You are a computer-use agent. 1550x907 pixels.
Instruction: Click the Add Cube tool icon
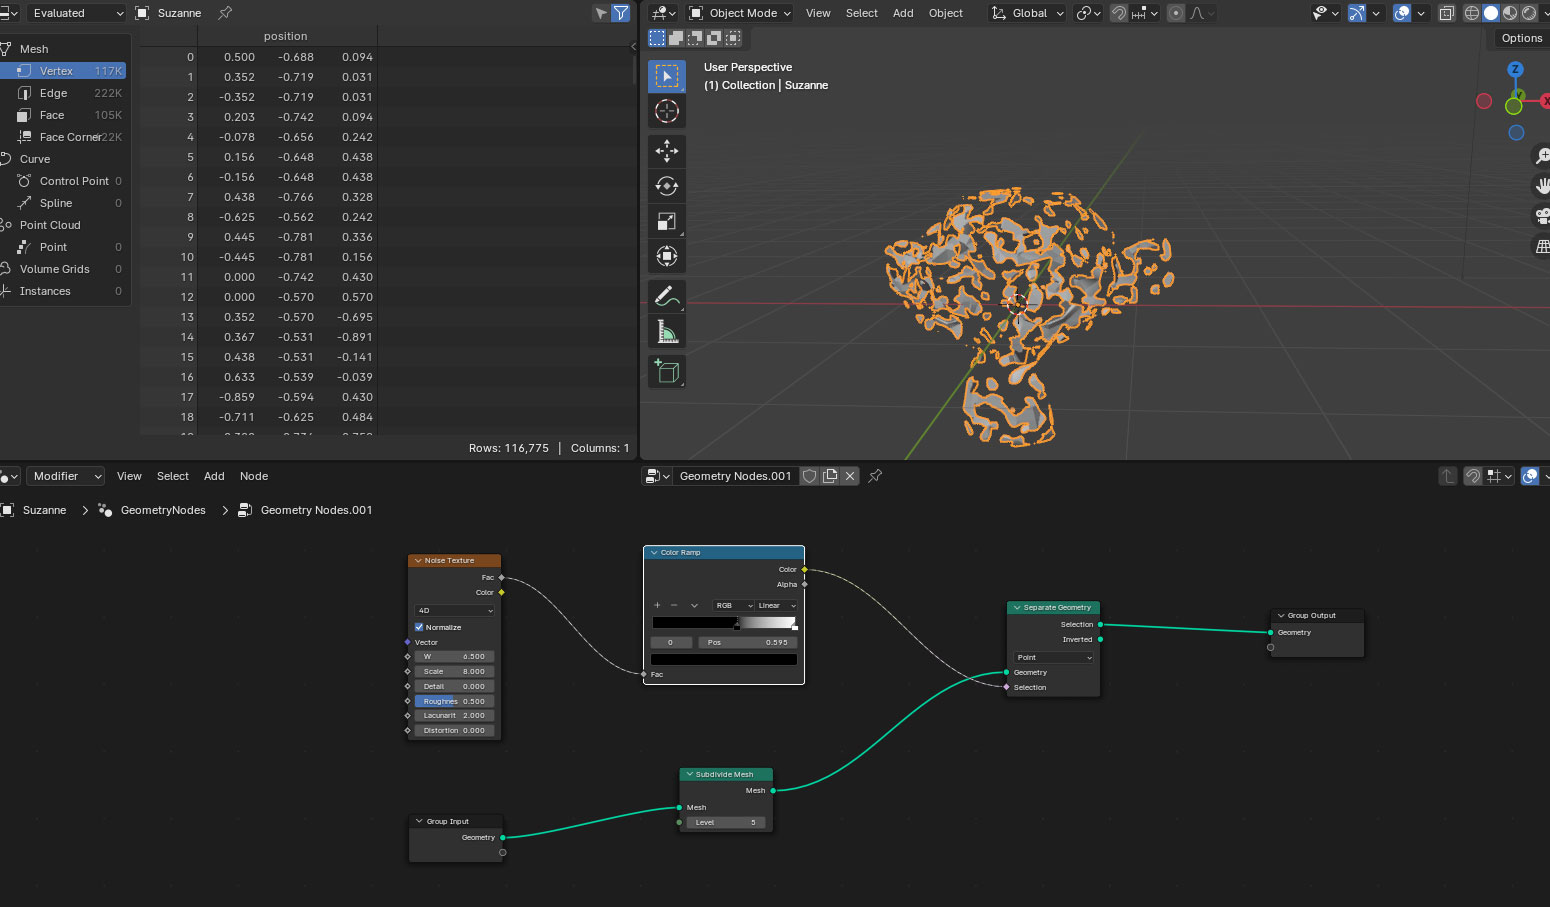click(x=667, y=372)
